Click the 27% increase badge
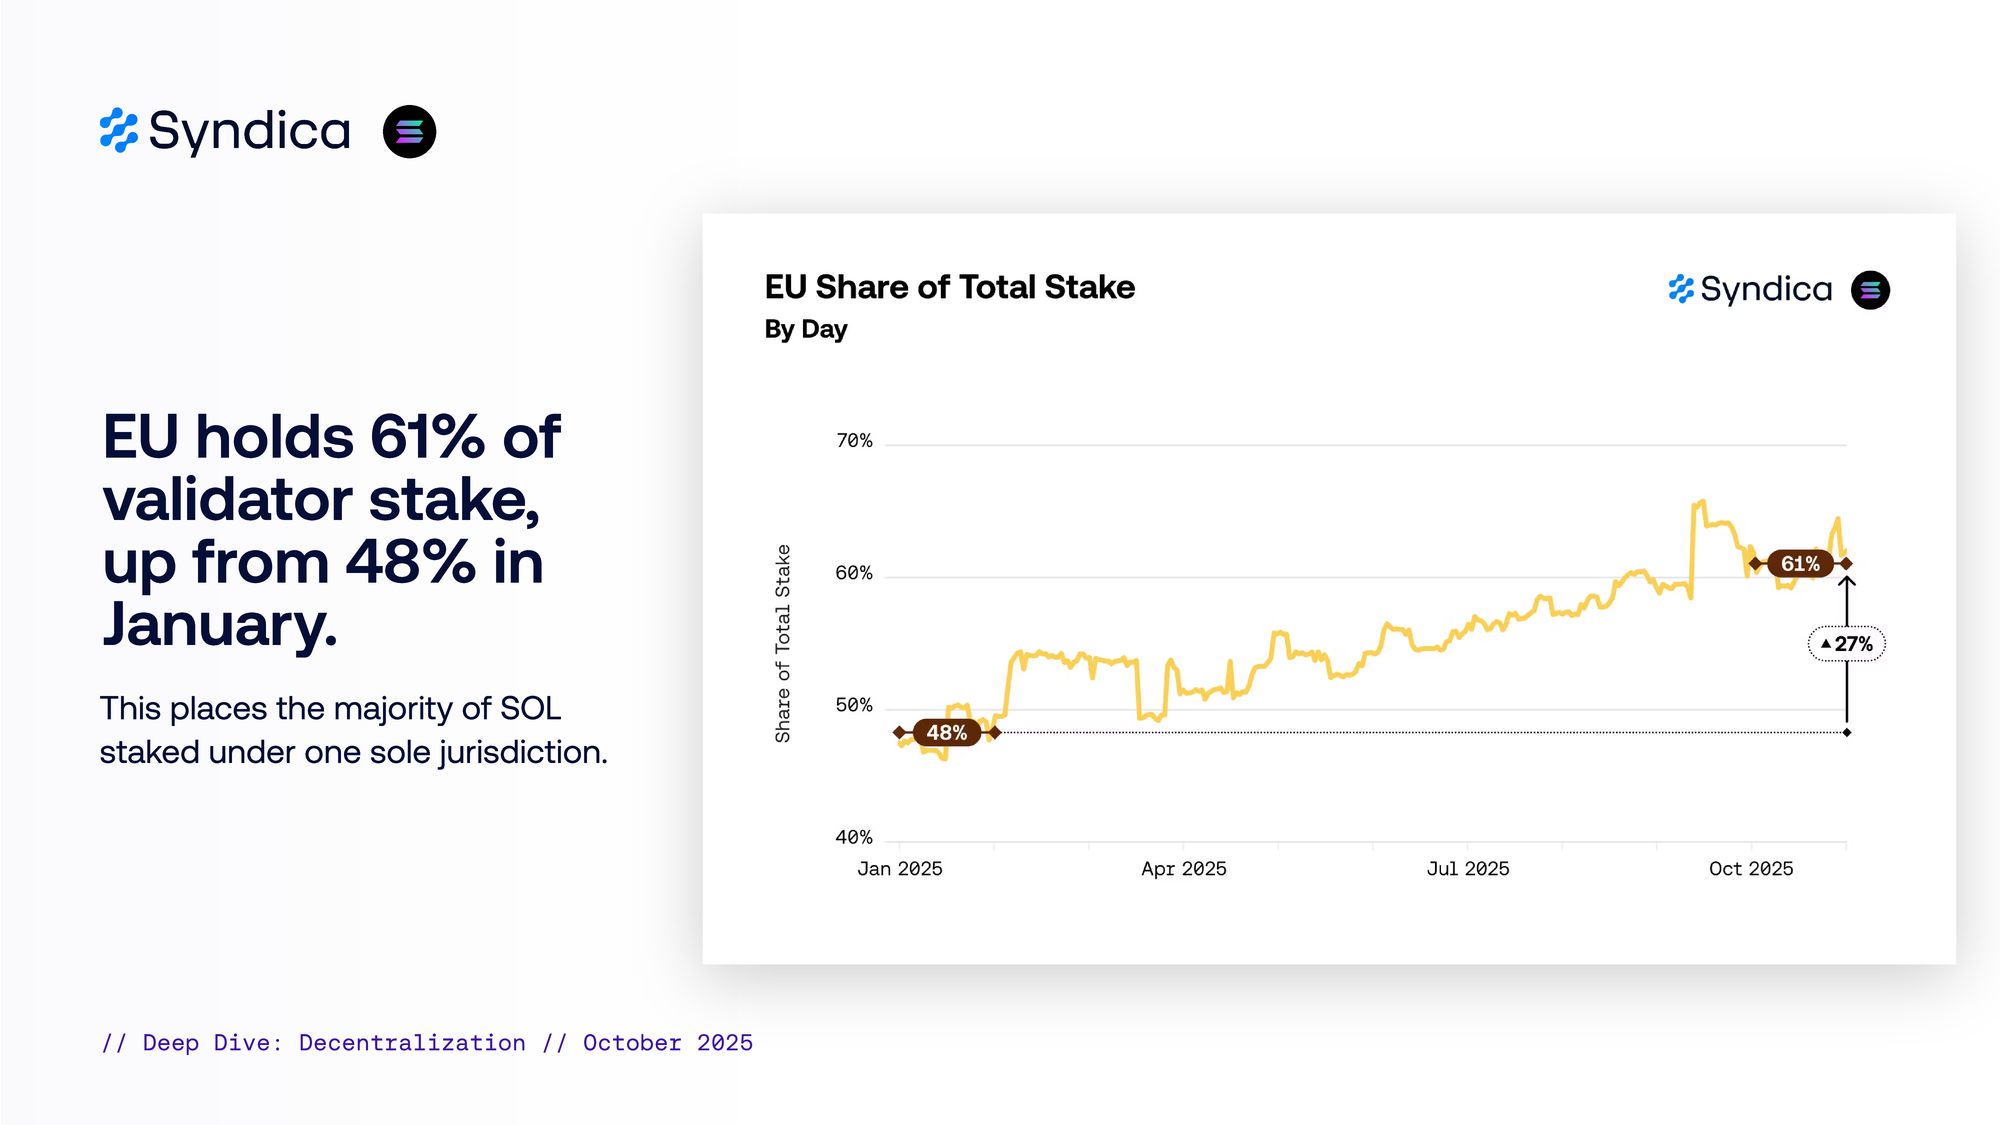The width and height of the screenshot is (2000, 1125). click(1846, 644)
